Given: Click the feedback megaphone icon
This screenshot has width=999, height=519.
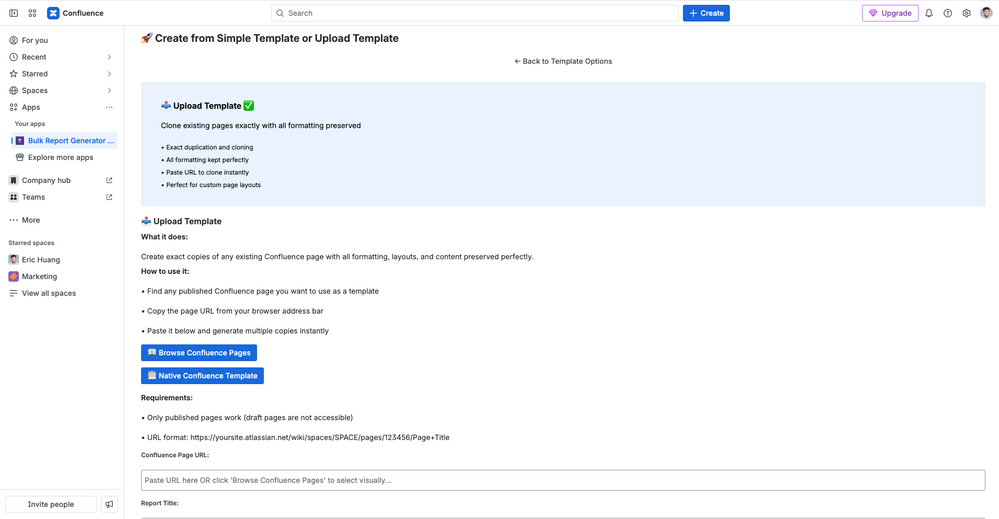Looking at the screenshot, I should [110, 504].
